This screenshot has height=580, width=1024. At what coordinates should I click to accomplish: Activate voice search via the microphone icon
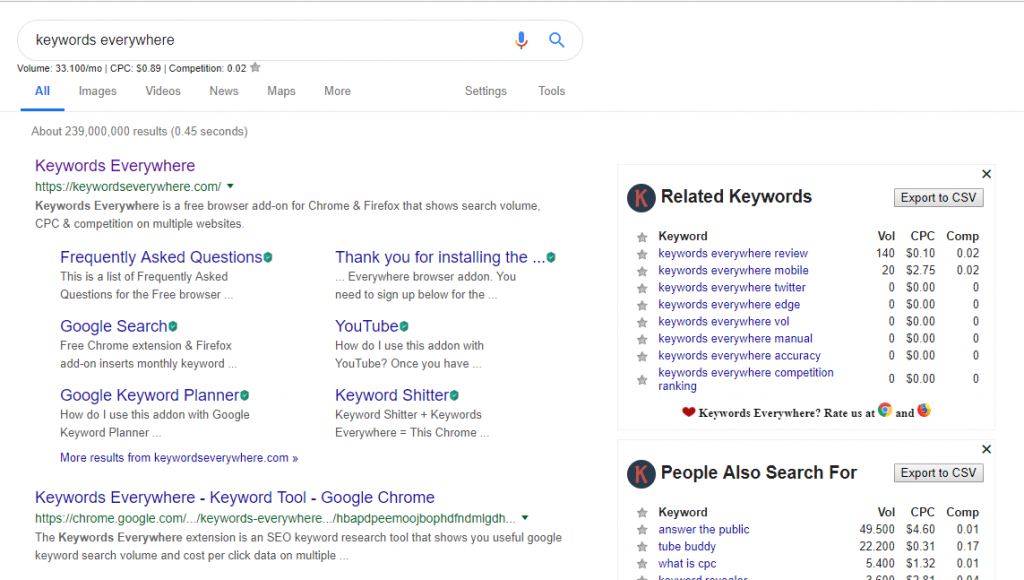(x=521, y=40)
